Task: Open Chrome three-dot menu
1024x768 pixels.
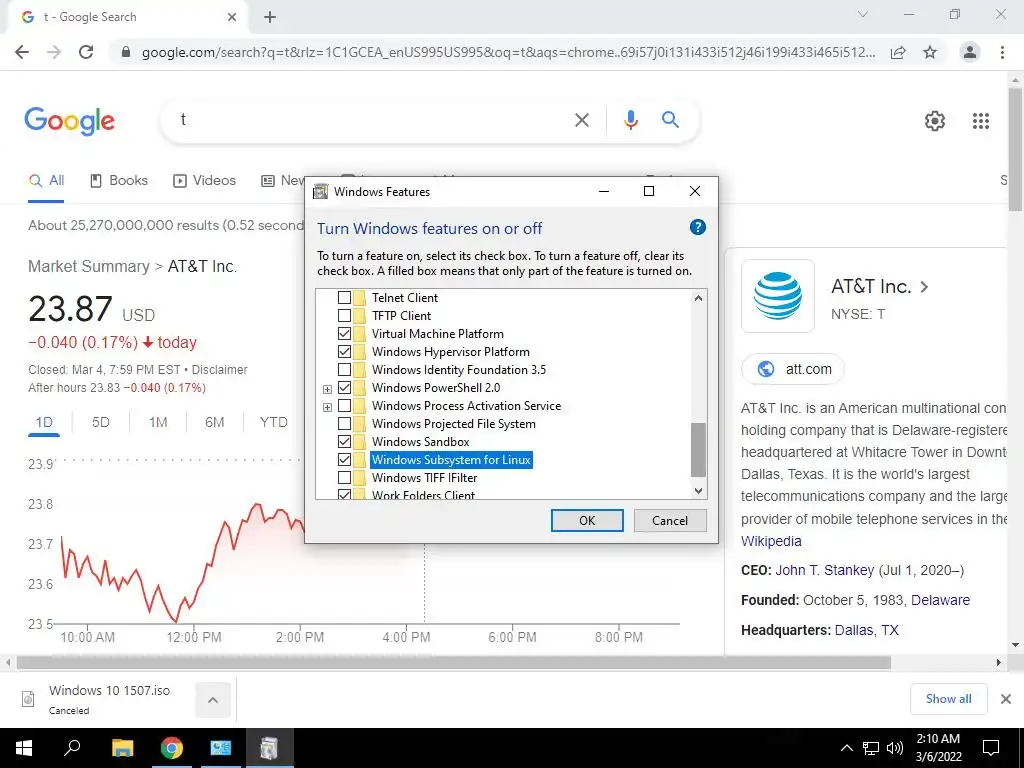Action: coord(1002,52)
